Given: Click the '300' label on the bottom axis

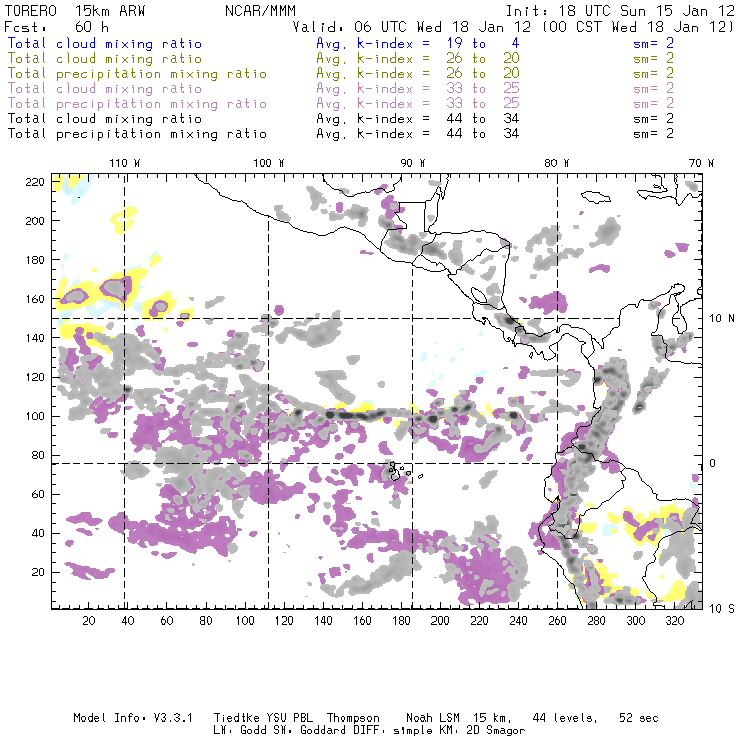Looking at the screenshot, I should click(x=636, y=621).
